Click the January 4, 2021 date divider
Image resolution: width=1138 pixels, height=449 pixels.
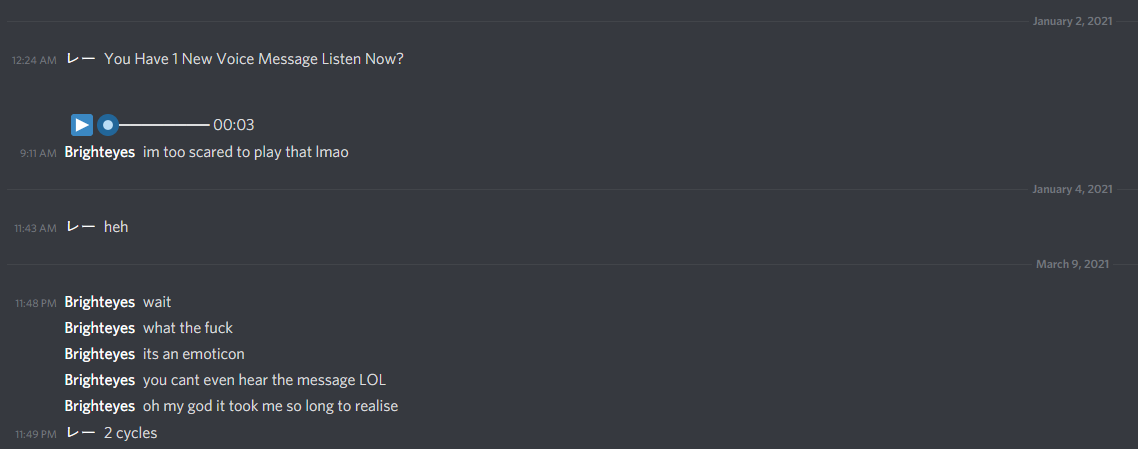1072,189
